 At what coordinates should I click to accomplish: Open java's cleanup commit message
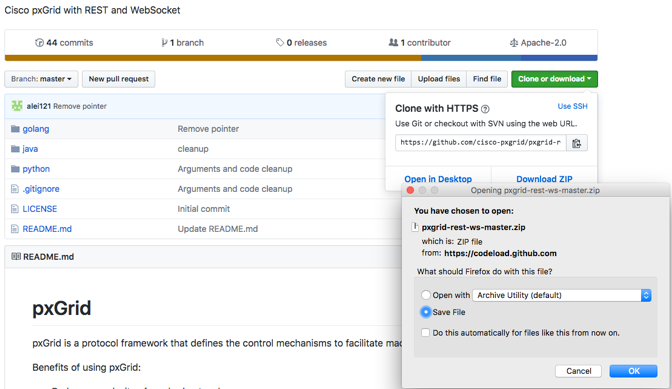pos(193,149)
